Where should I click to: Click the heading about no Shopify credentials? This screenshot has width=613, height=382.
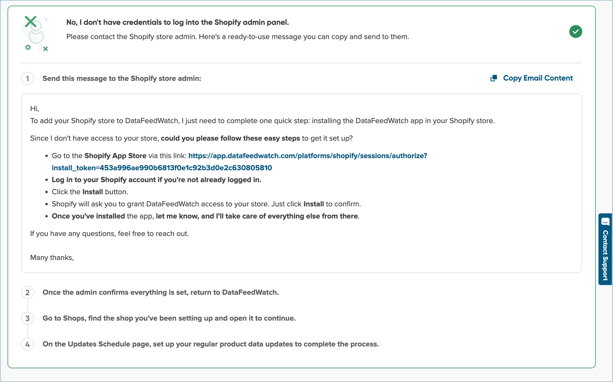point(177,22)
